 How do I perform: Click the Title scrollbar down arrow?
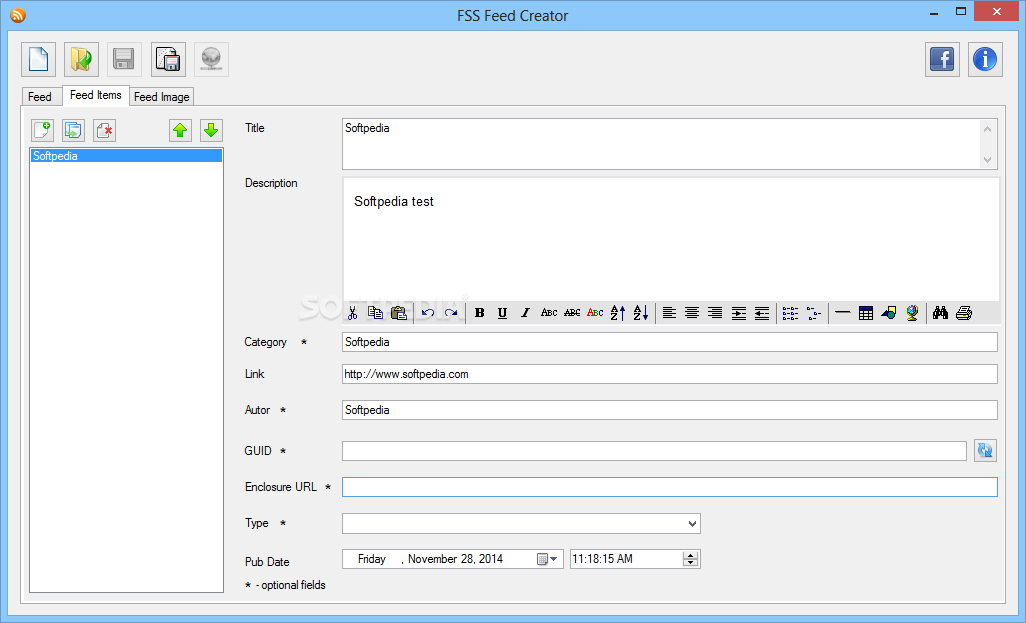tap(987, 160)
